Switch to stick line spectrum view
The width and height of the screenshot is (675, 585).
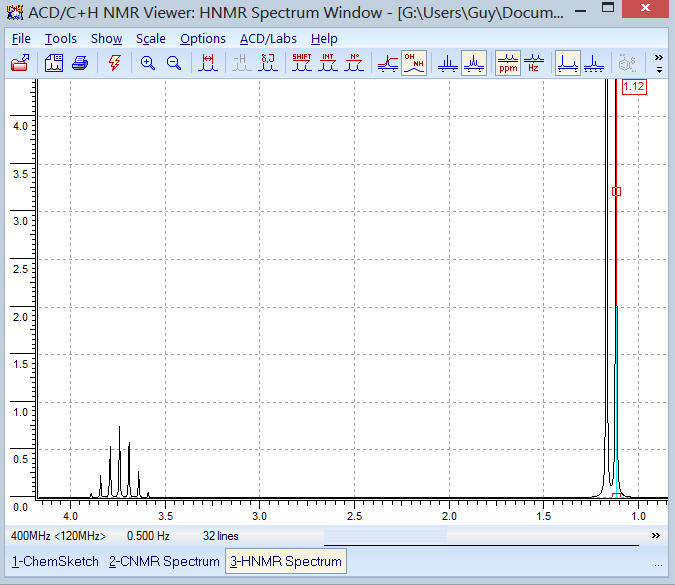448,63
